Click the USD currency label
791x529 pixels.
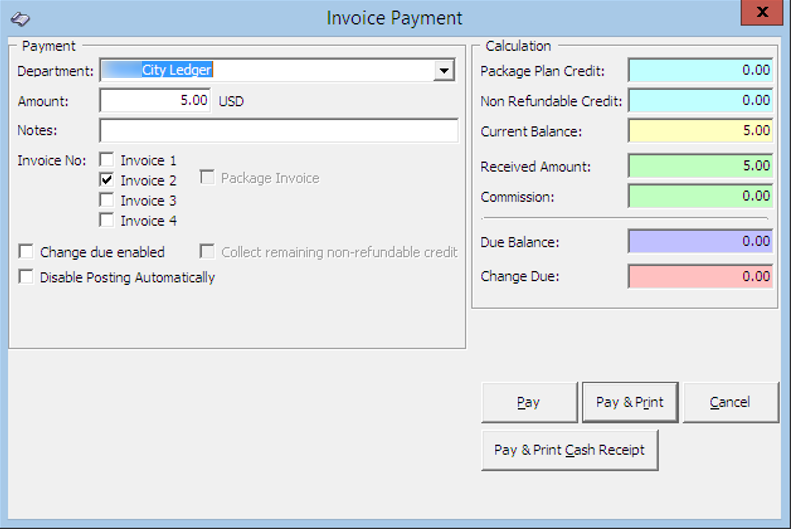point(231,101)
